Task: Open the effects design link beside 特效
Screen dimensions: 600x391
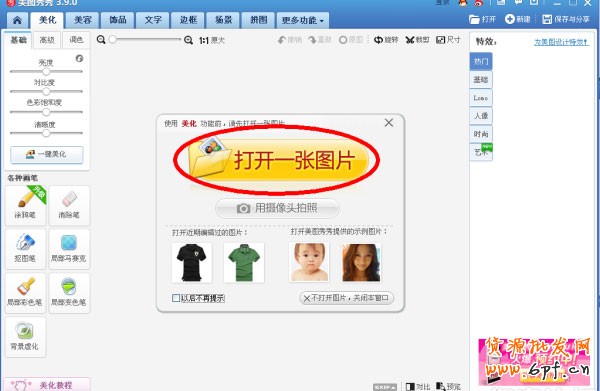Action: click(x=561, y=42)
